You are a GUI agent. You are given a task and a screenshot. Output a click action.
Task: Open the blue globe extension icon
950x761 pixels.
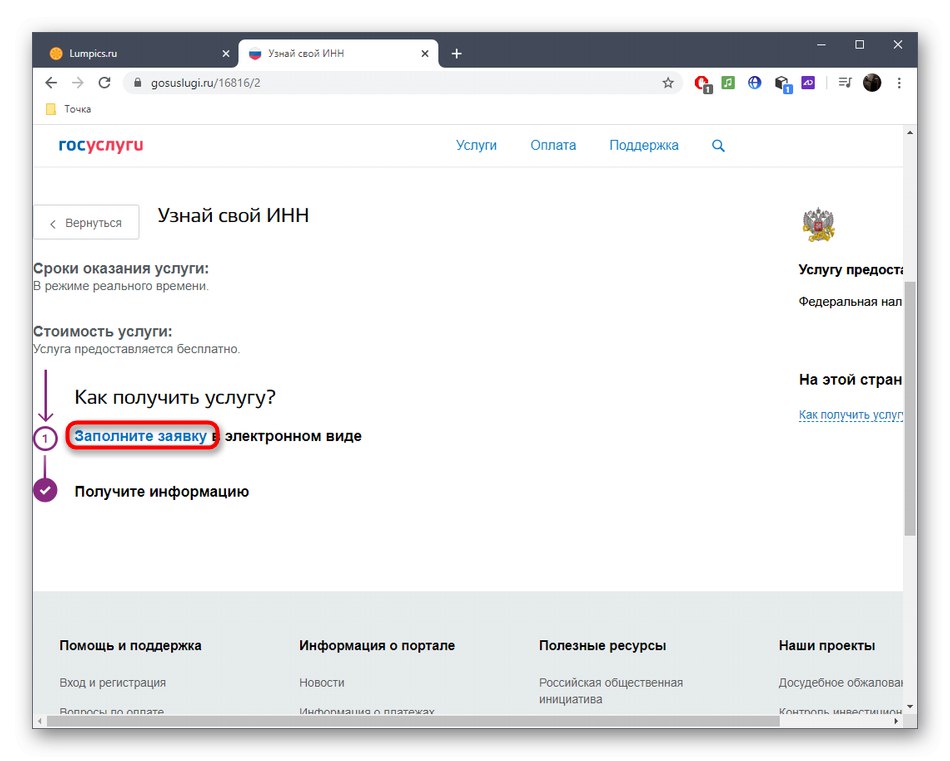click(754, 82)
